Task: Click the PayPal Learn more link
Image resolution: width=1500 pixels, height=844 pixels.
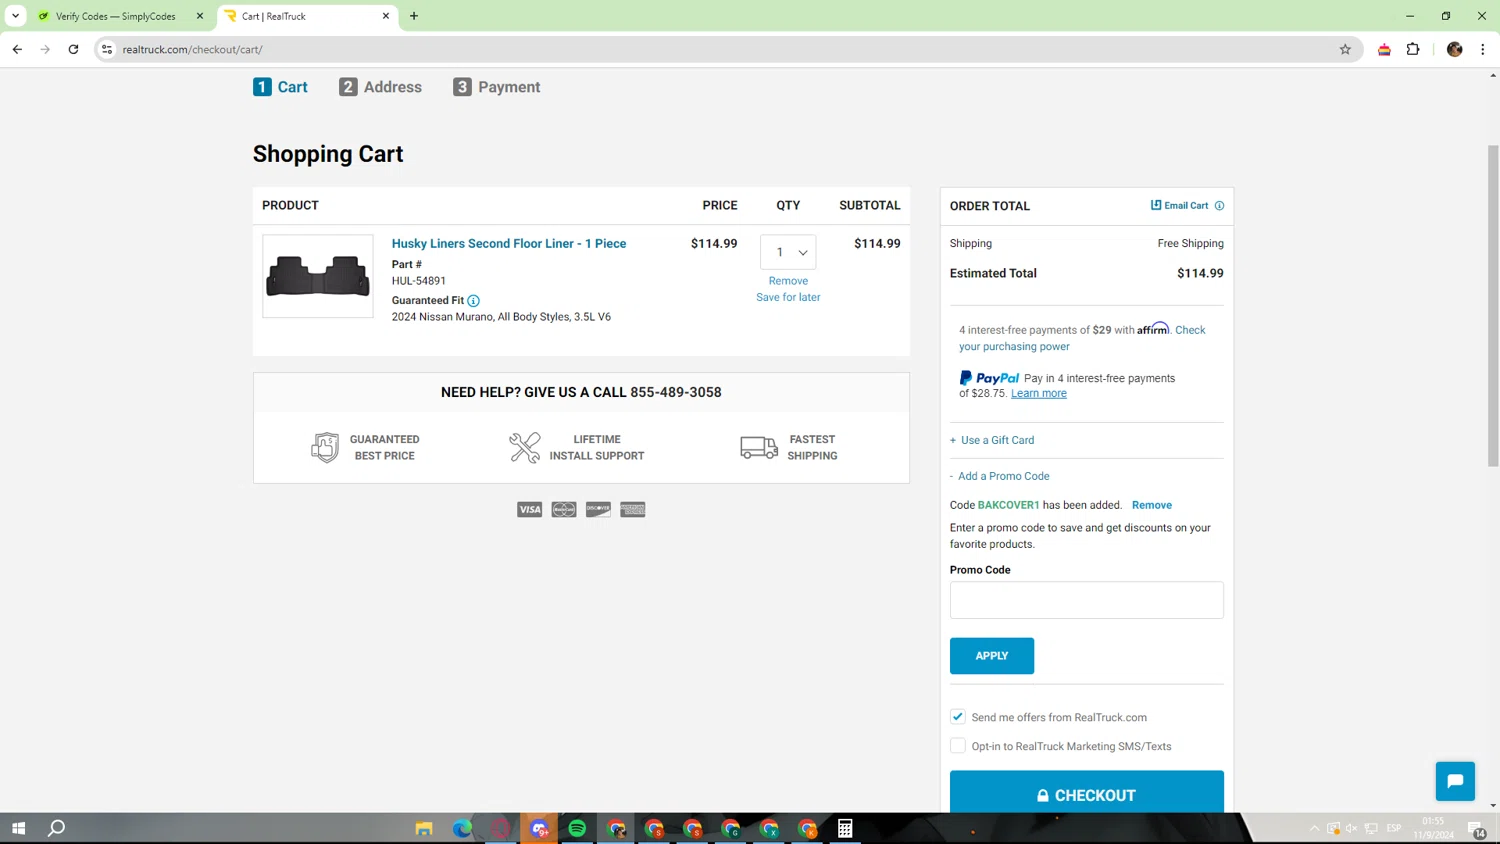Action: point(1039,393)
